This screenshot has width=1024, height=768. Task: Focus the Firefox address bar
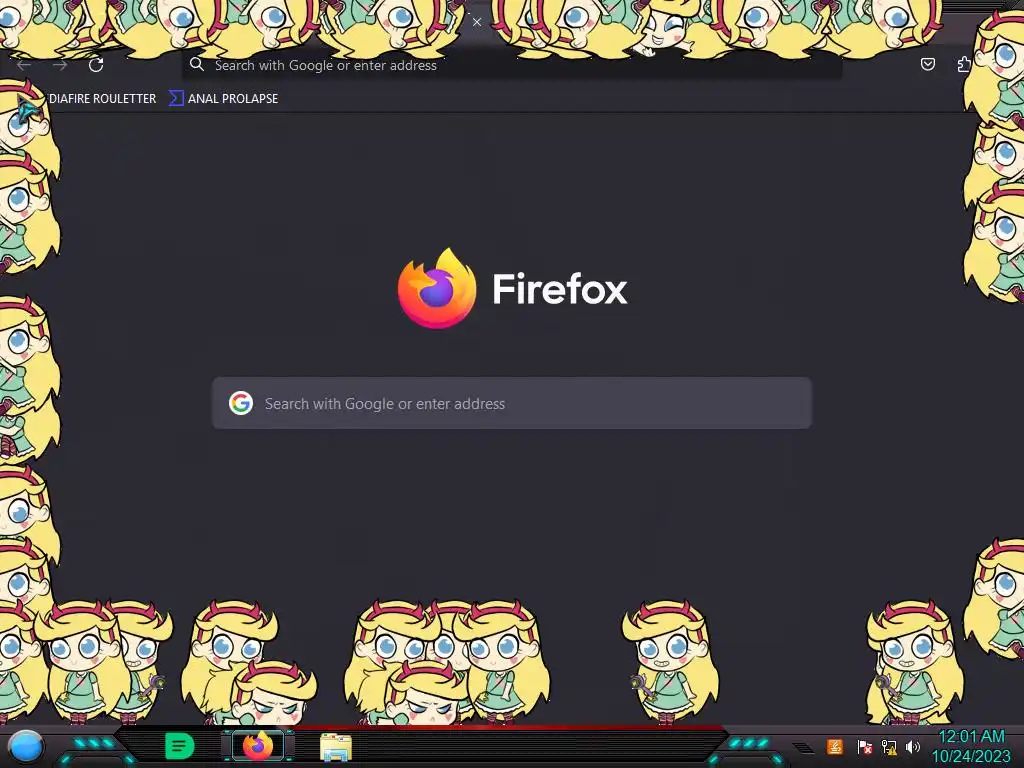(511, 65)
